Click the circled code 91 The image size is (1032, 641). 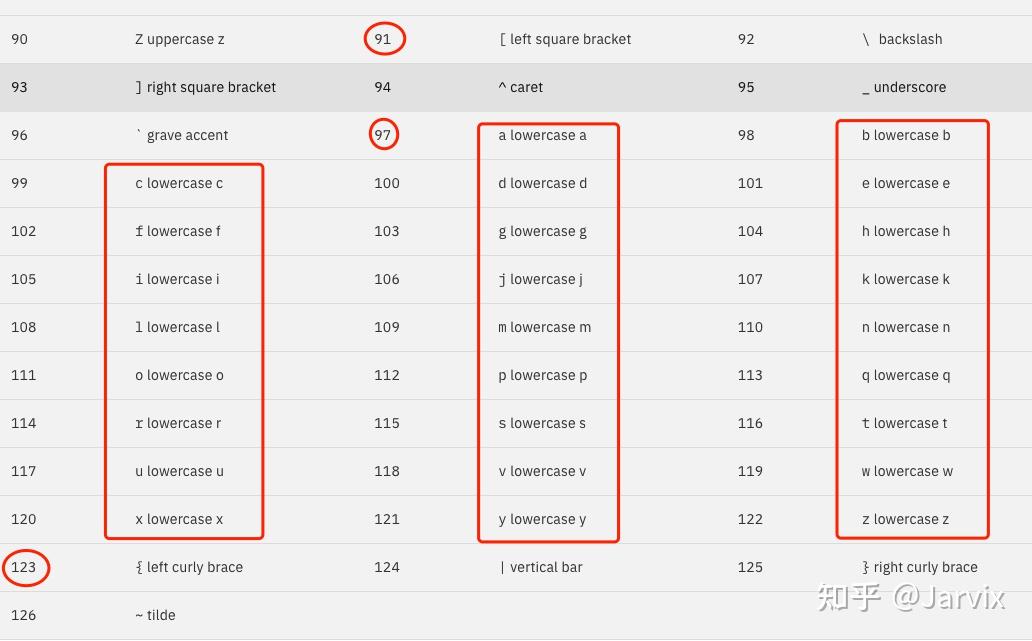383,39
